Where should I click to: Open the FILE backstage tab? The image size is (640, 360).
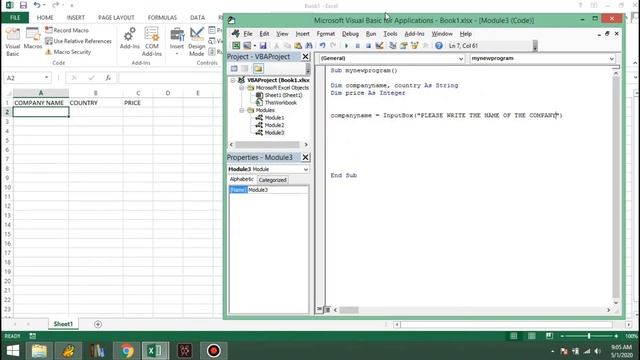(x=15, y=18)
